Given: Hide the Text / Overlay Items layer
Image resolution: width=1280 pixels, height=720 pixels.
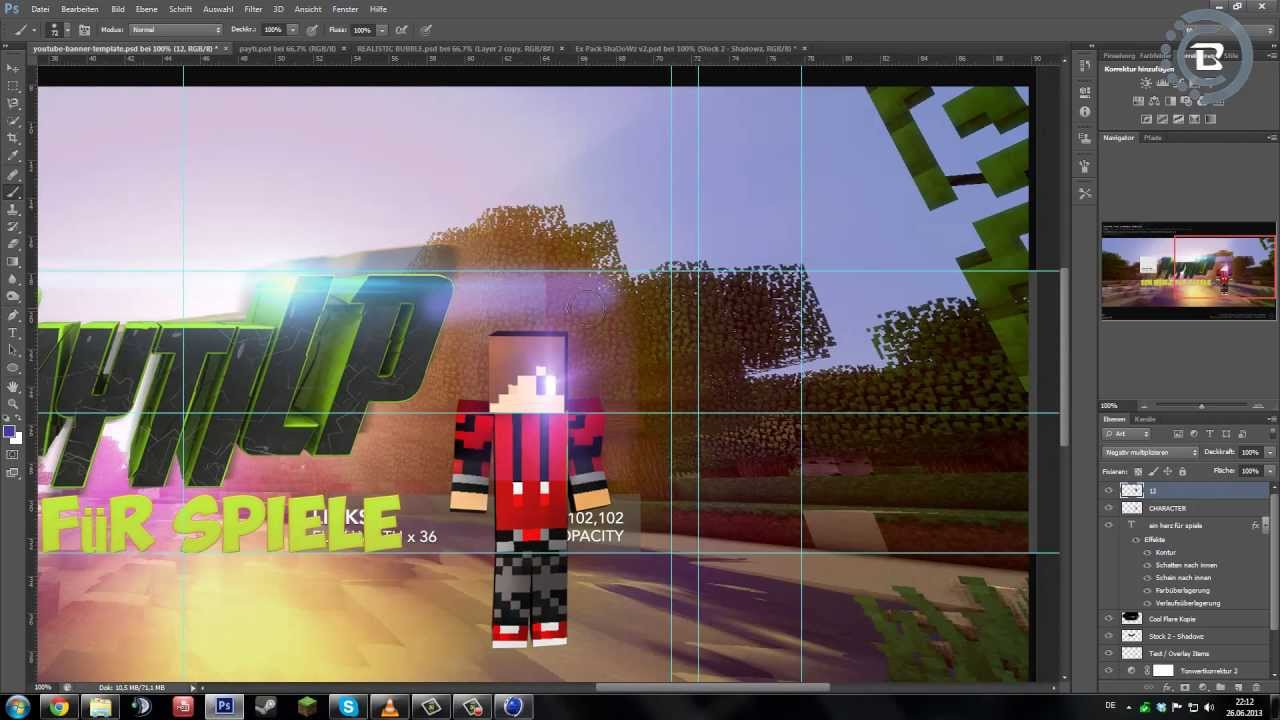Looking at the screenshot, I should (1108, 653).
